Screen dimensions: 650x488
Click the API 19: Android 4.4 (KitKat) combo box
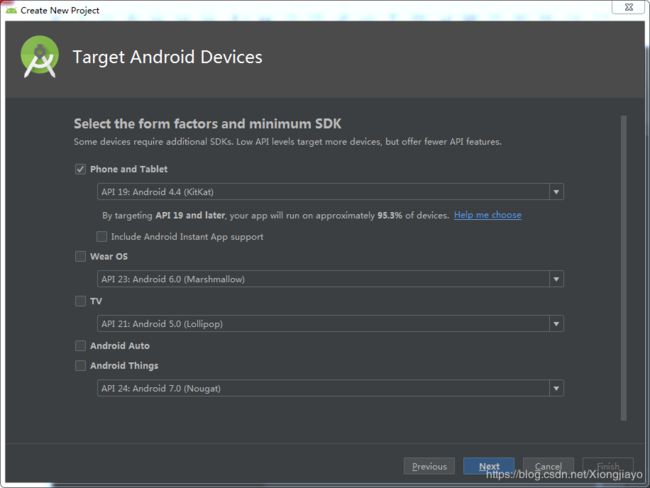(x=330, y=192)
